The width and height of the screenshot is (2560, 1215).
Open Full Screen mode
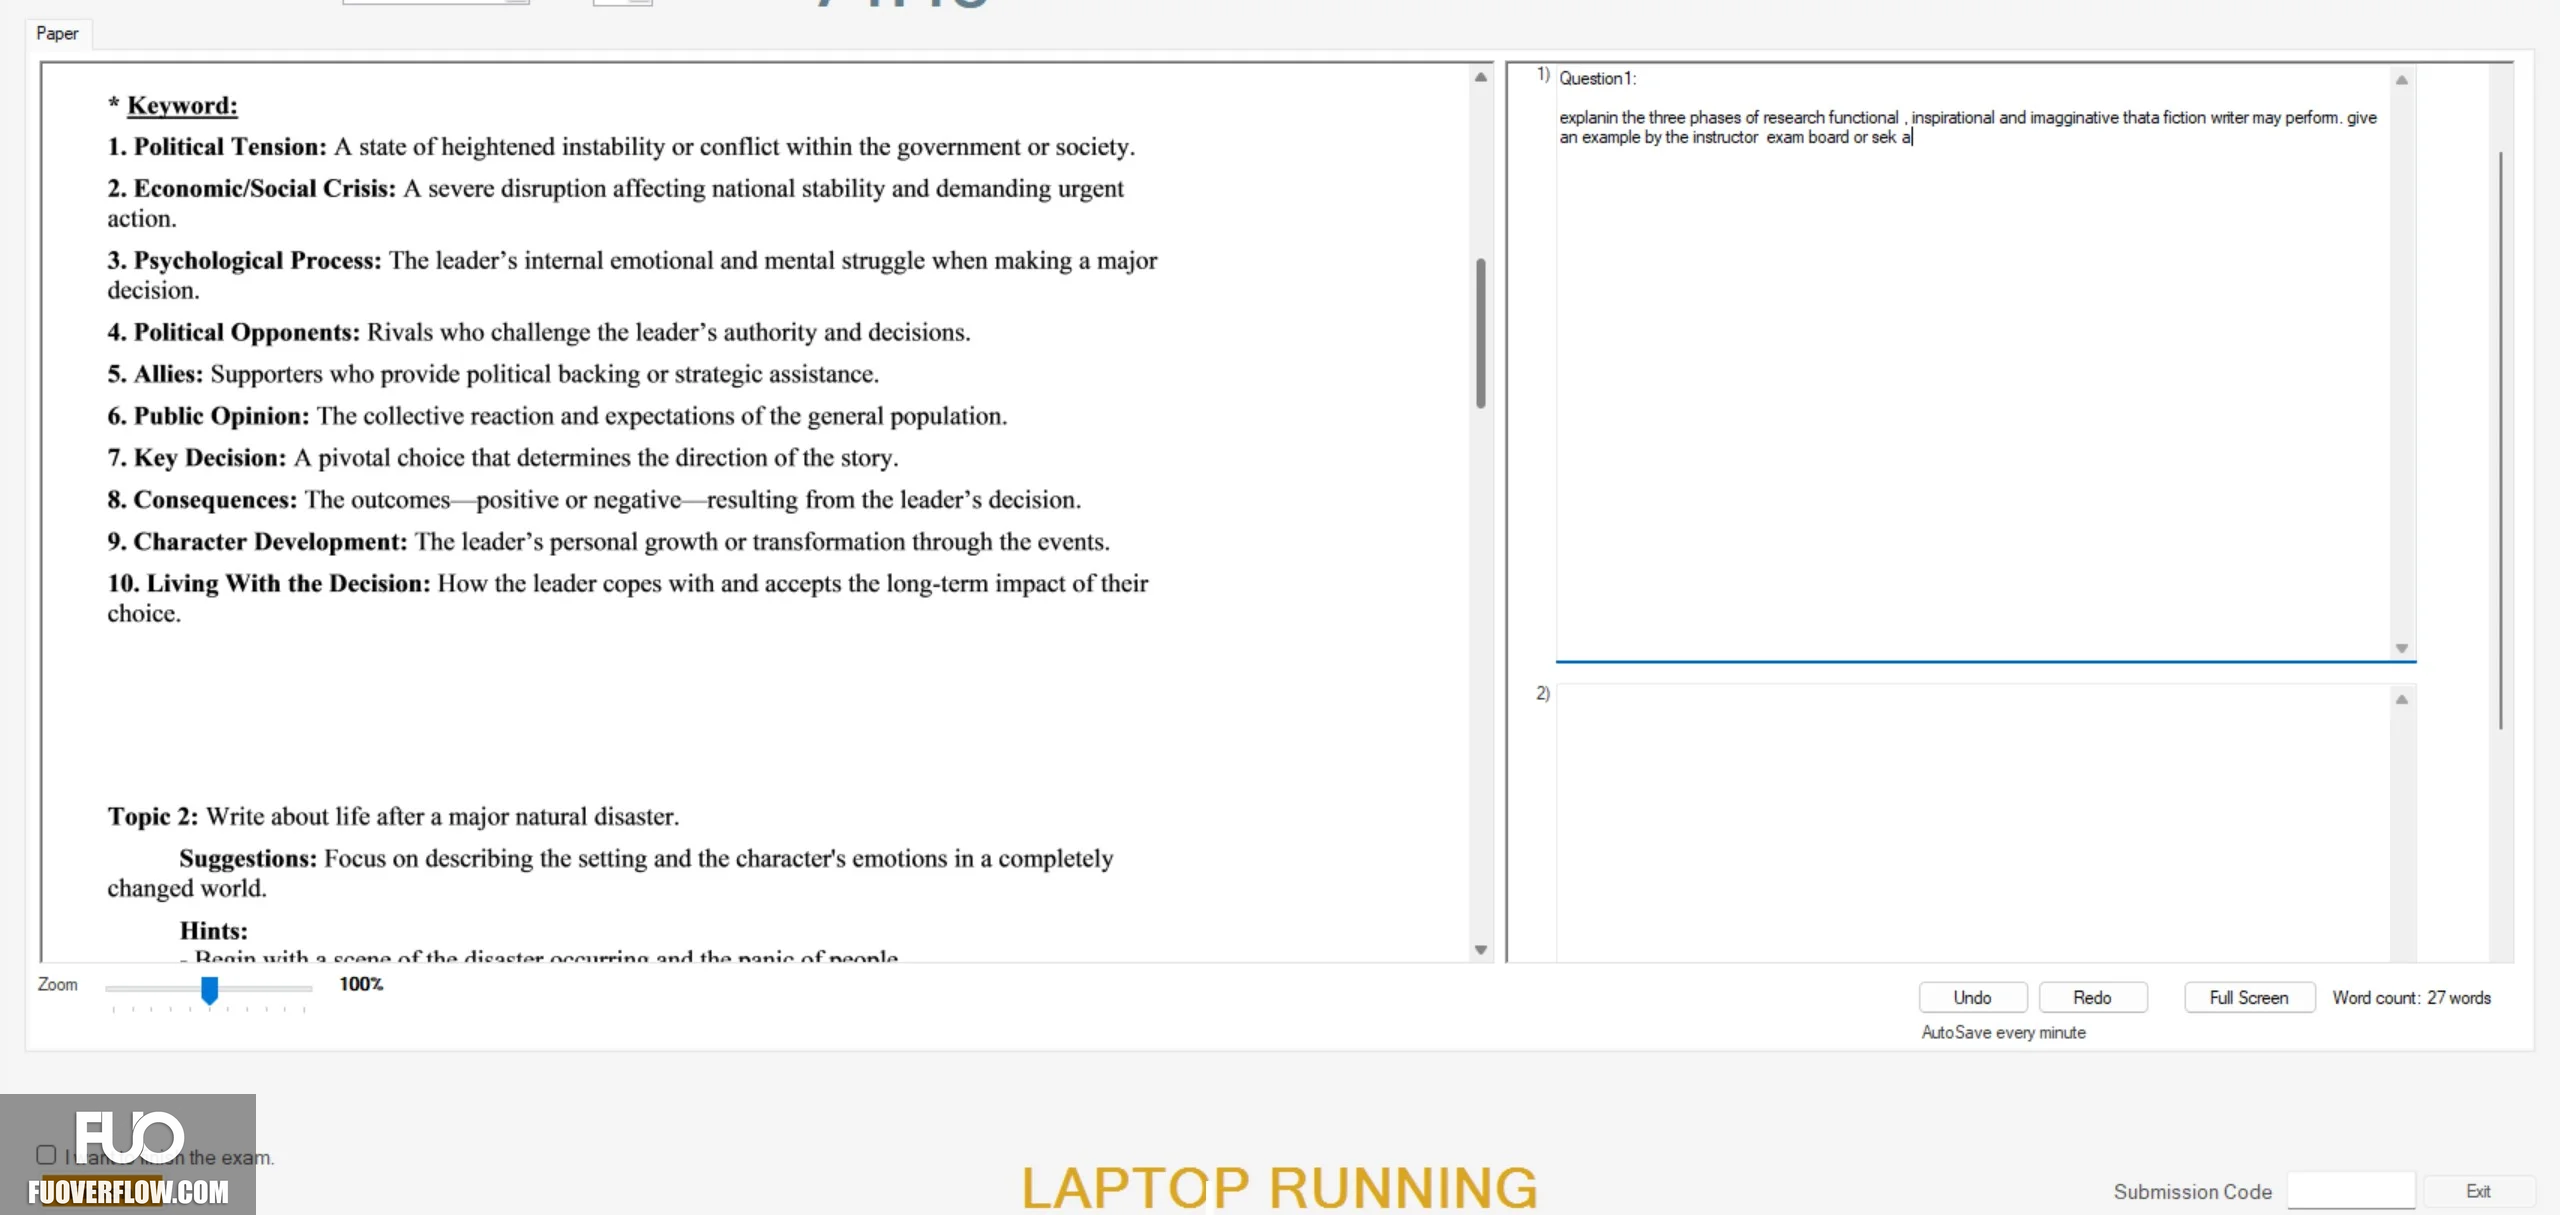click(2249, 997)
